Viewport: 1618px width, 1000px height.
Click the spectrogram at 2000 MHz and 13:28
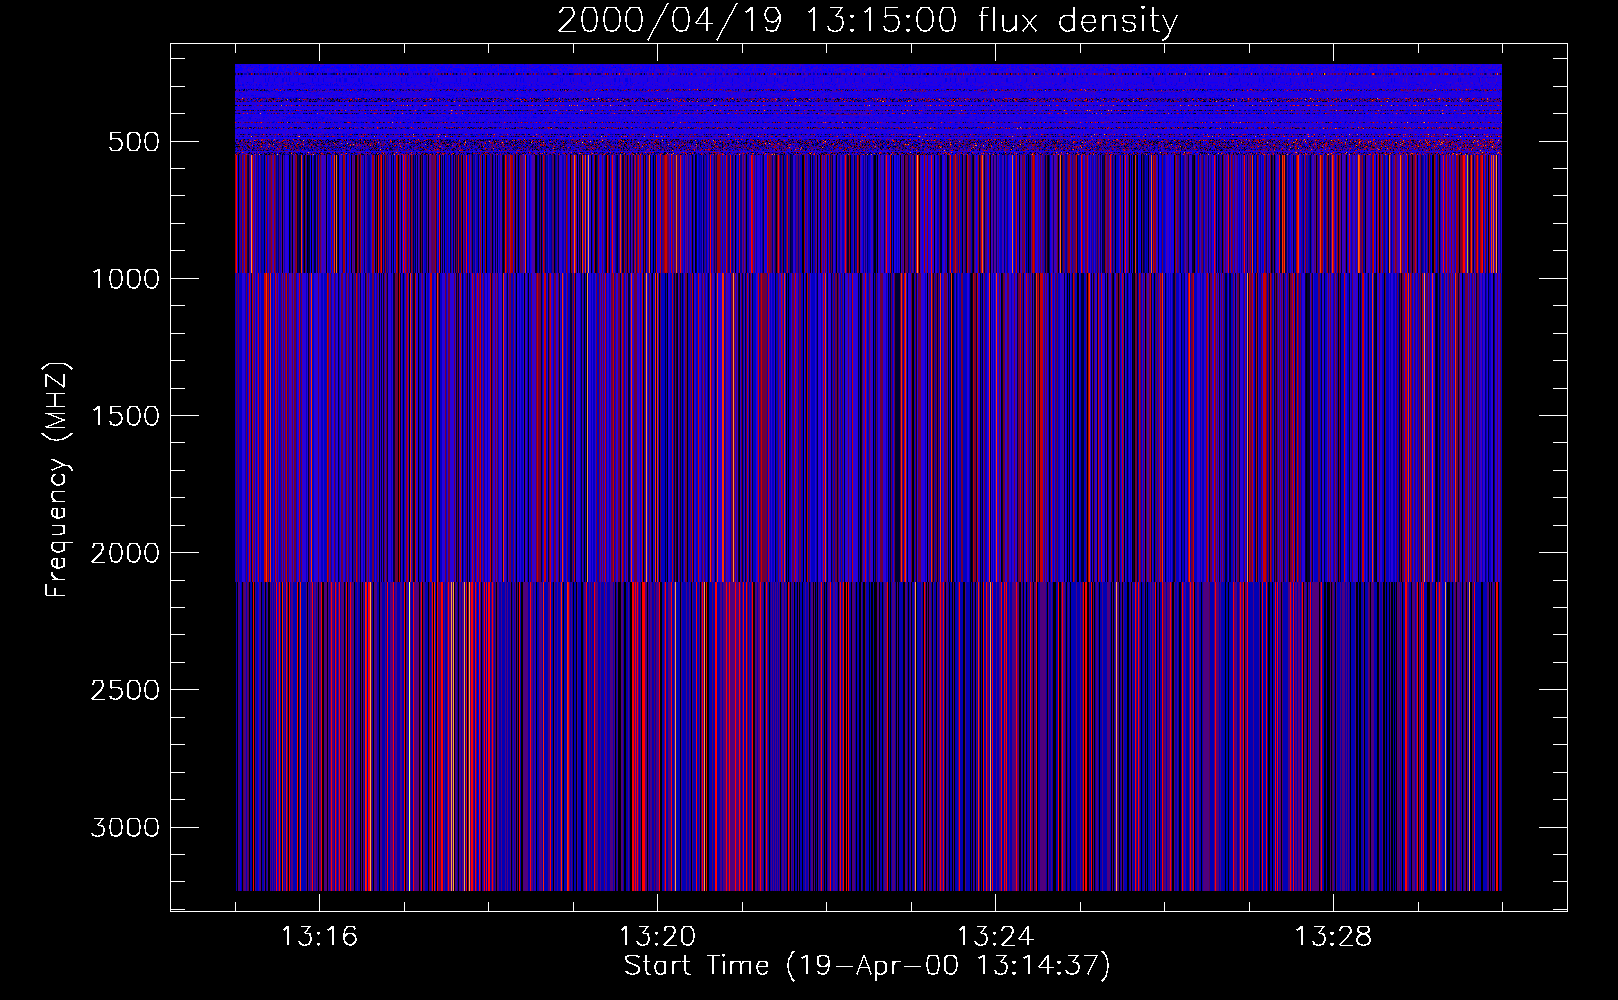[x=1333, y=552]
